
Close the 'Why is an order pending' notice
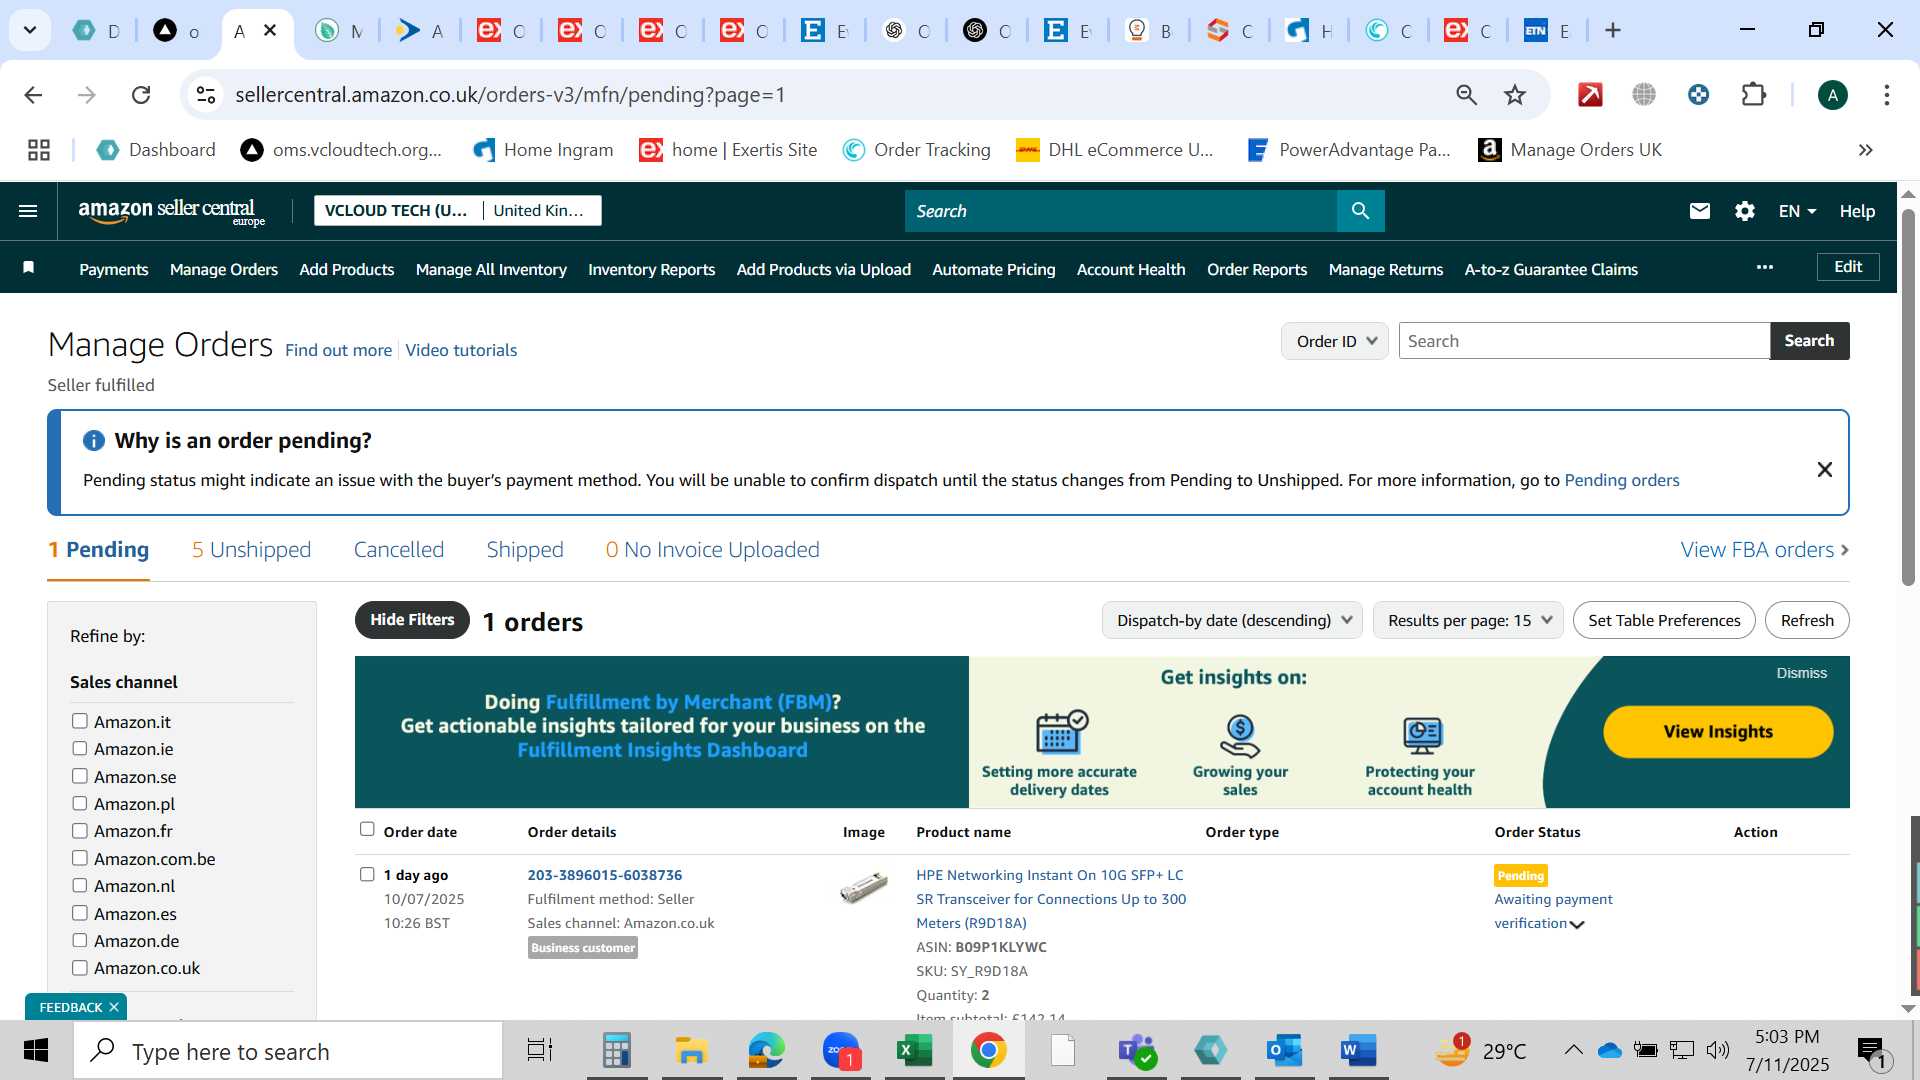tap(1824, 470)
